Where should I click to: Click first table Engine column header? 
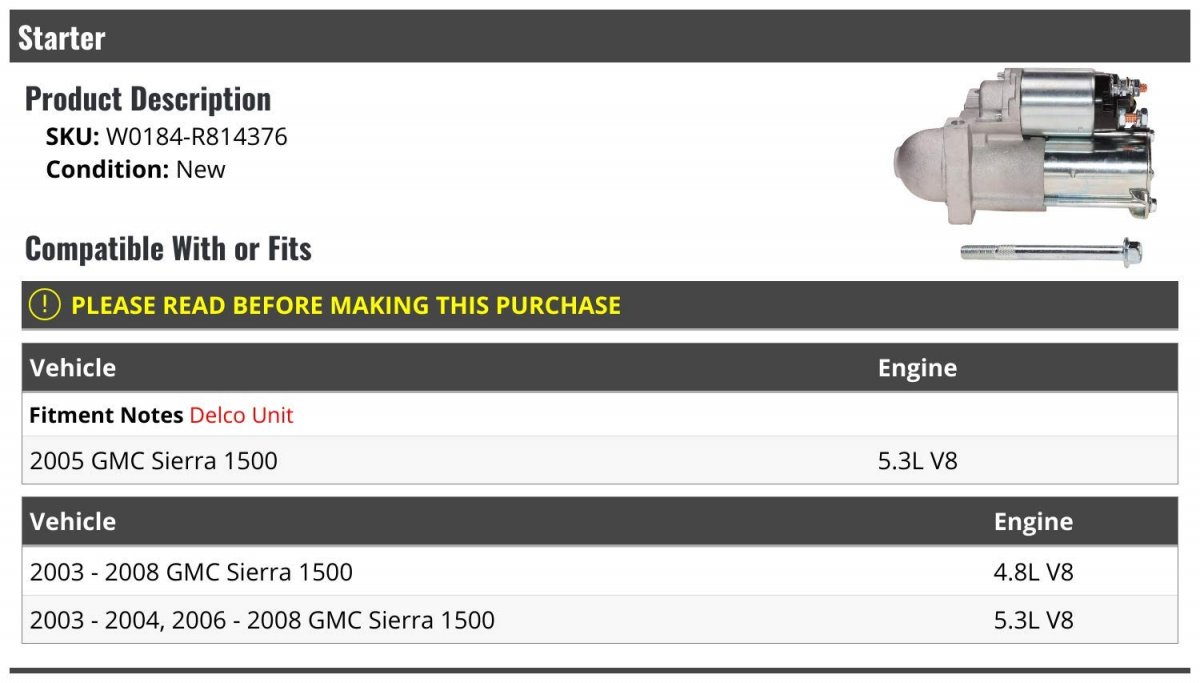[917, 368]
